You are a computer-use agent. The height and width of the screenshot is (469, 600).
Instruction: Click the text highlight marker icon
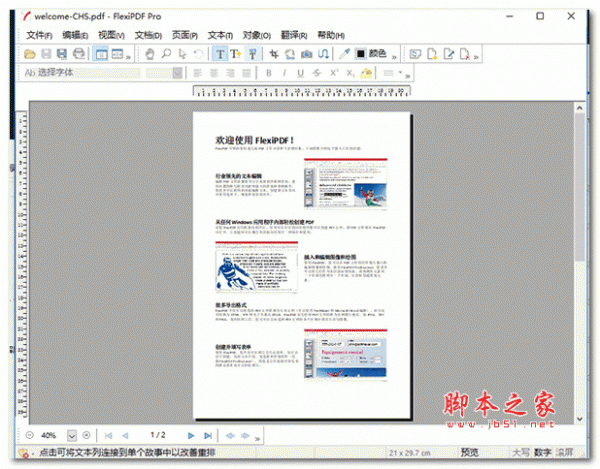(x=366, y=73)
